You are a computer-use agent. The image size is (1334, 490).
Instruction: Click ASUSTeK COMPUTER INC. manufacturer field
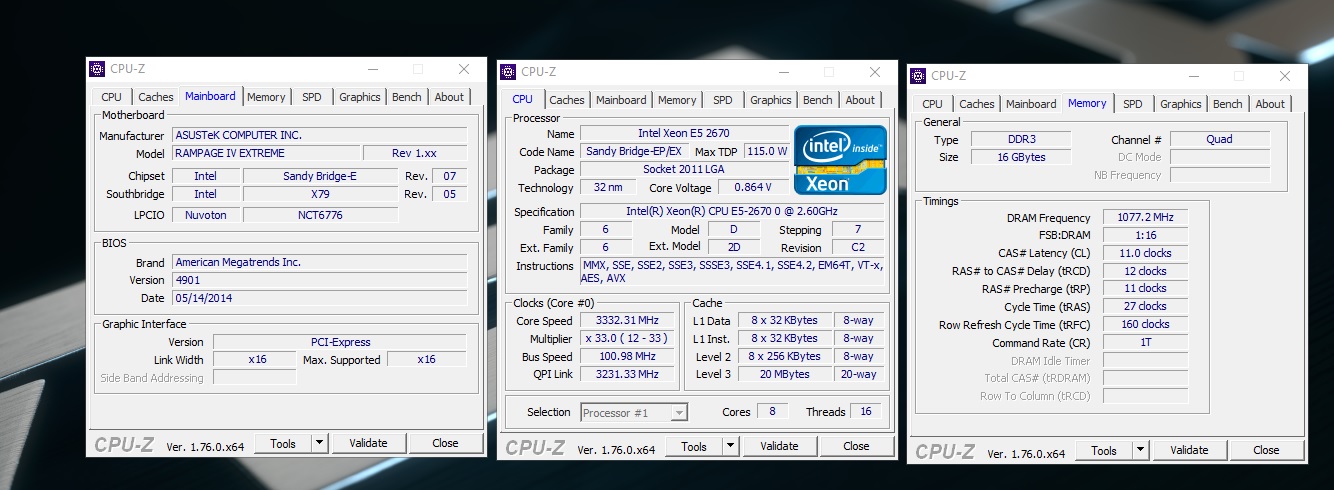click(x=319, y=135)
